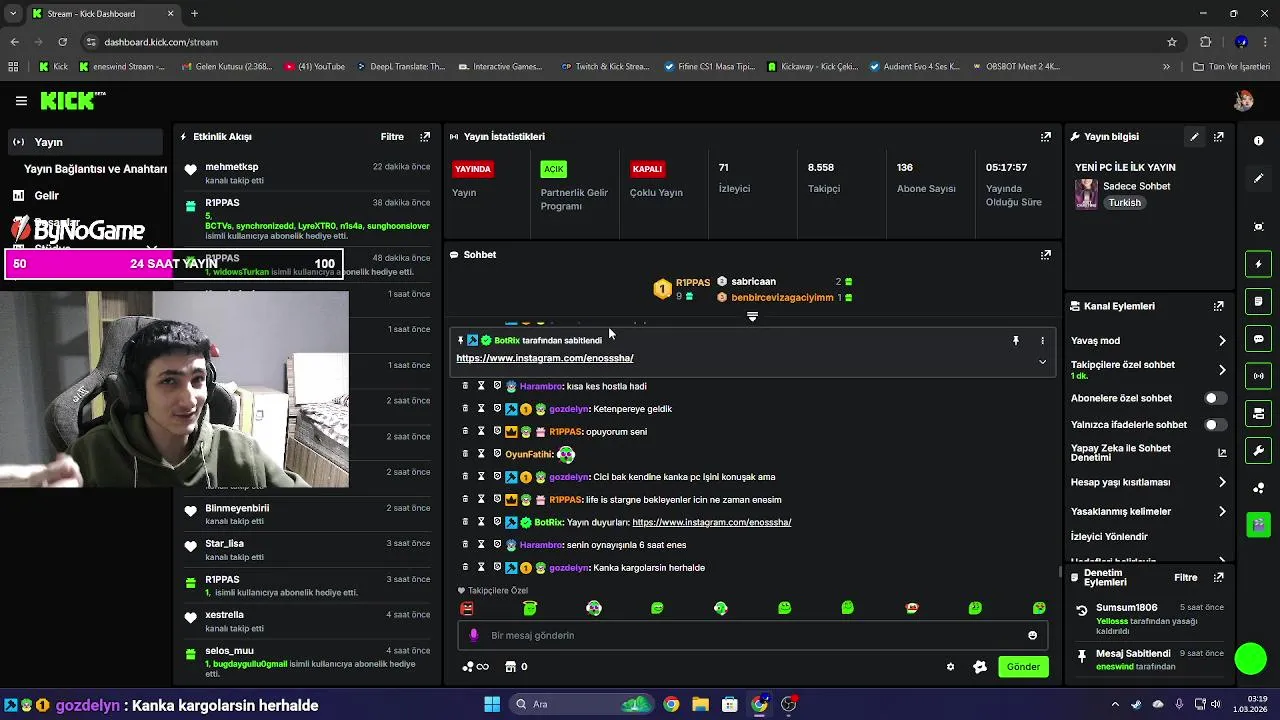Expand Hesap yaşı kısıtlaması options

pyautogui.click(x=1222, y=482)
